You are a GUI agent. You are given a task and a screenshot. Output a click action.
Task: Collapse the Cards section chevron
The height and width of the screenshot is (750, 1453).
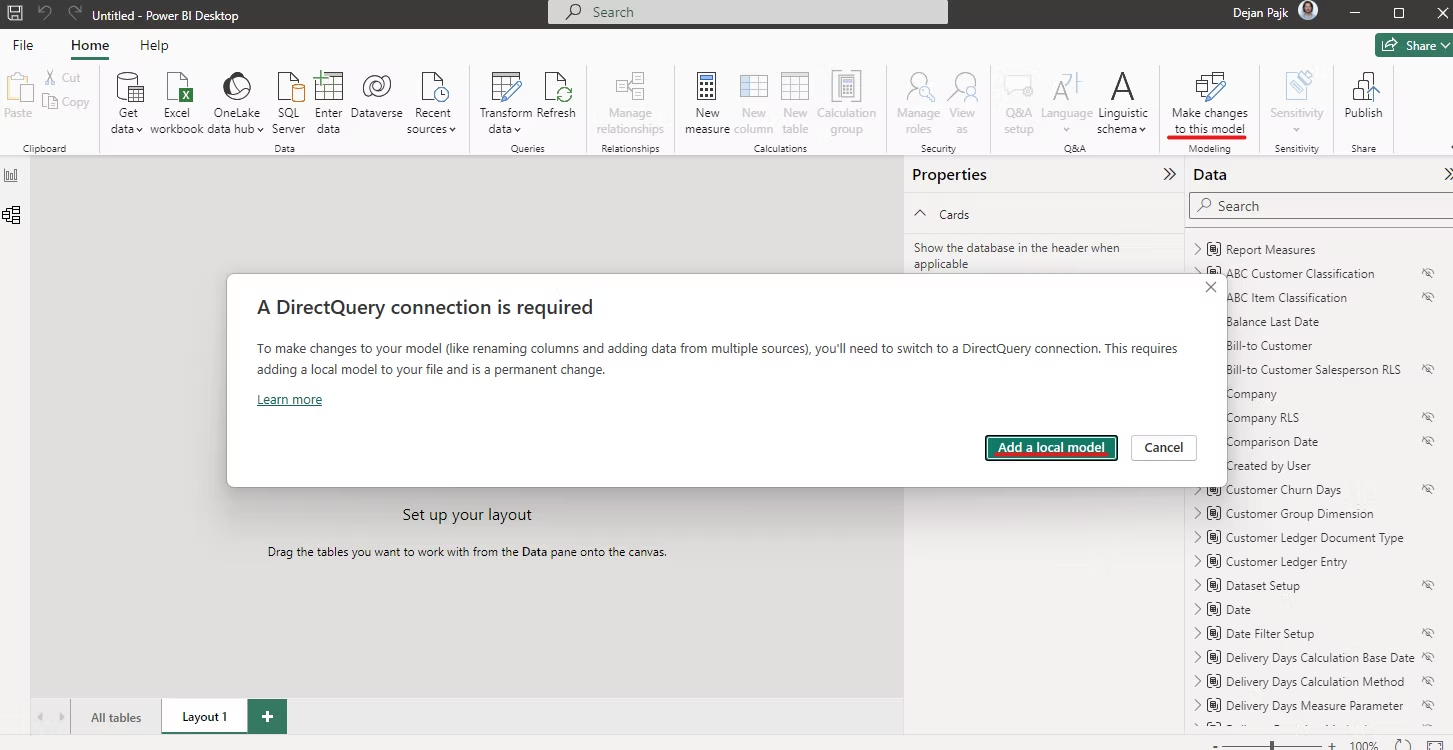click(921, 214)
